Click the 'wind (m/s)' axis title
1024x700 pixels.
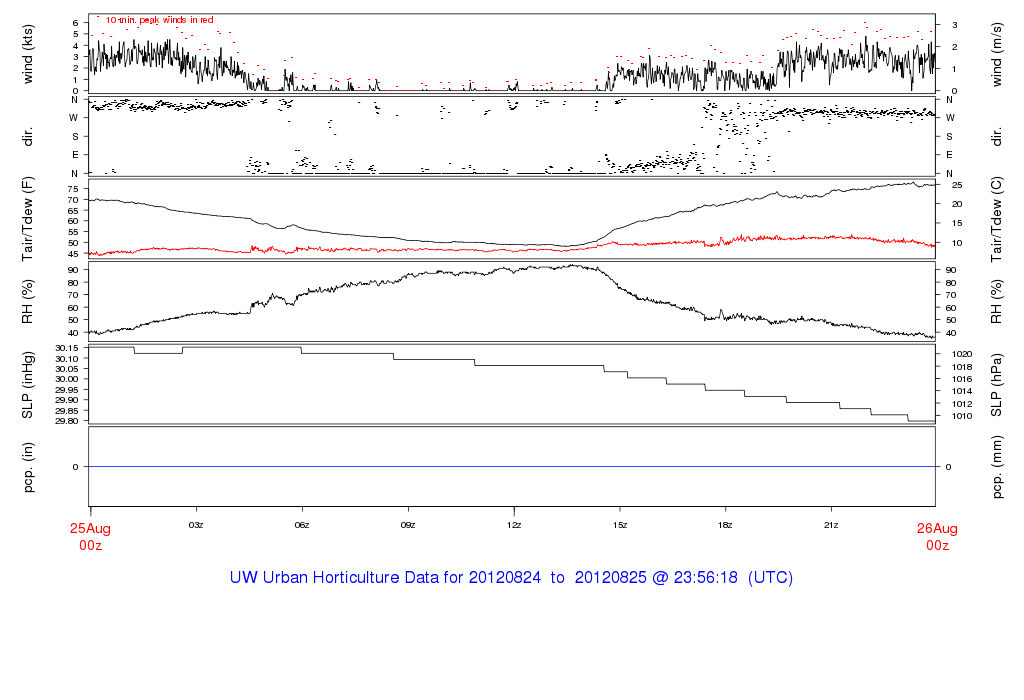[997, 54]
